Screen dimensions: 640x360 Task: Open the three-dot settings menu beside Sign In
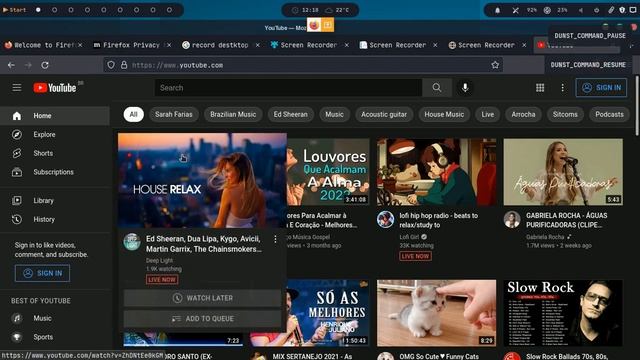tap(562, 88)
